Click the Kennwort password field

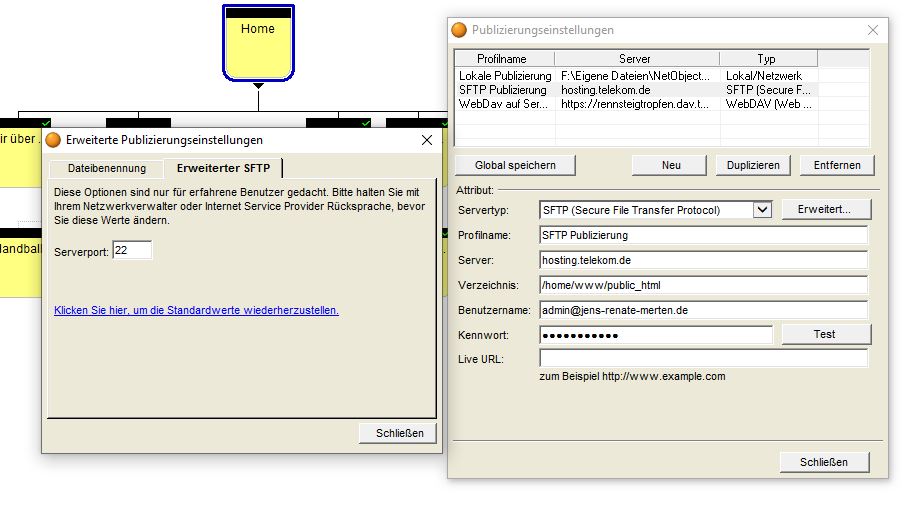(x=656, y=335)
